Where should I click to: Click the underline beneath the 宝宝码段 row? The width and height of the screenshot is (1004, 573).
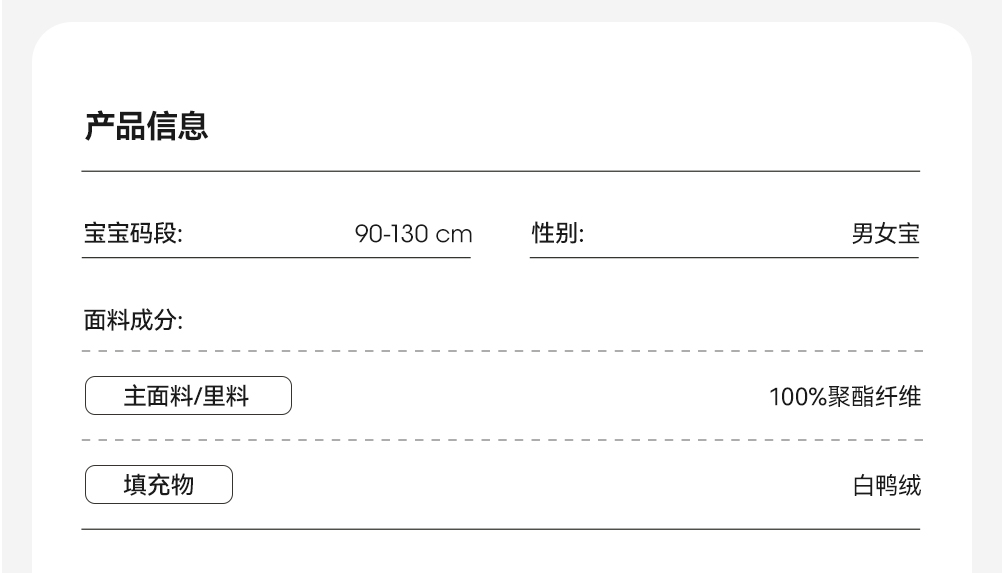(276, 257)
